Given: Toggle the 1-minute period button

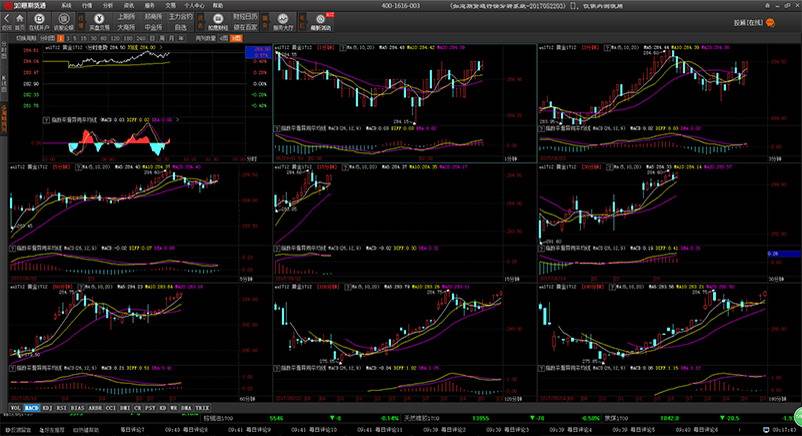Looking at the screenshot, I should pos(61,38).
